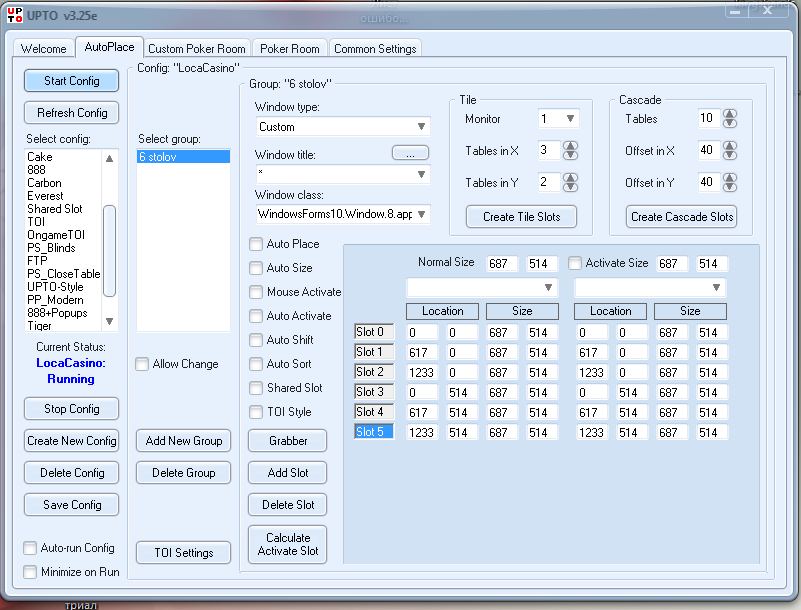Viewport: 801px width, 610px height.
Task: Check the Minimize on Run option
Action: [x=31, y=572]
